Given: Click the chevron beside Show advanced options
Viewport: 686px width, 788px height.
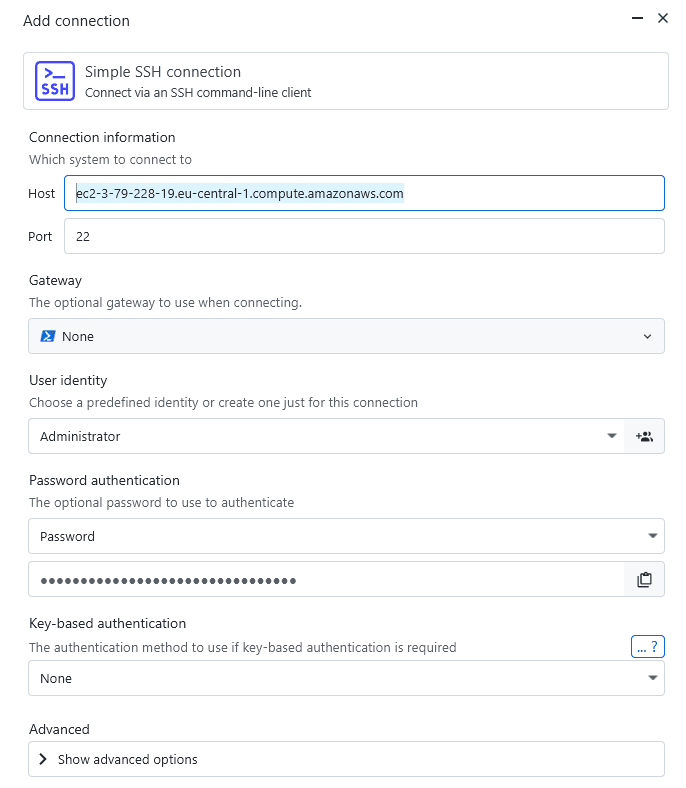Looking at the screenshot, I should coord(43,759).
